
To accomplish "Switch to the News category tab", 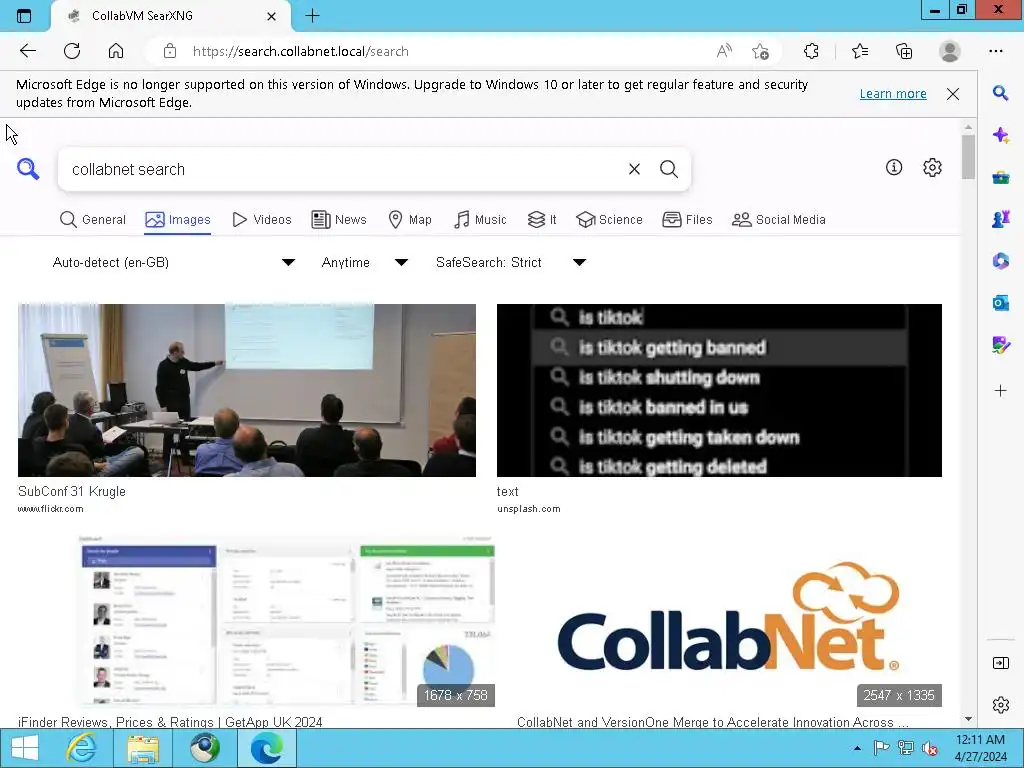I will pos(339,219).
